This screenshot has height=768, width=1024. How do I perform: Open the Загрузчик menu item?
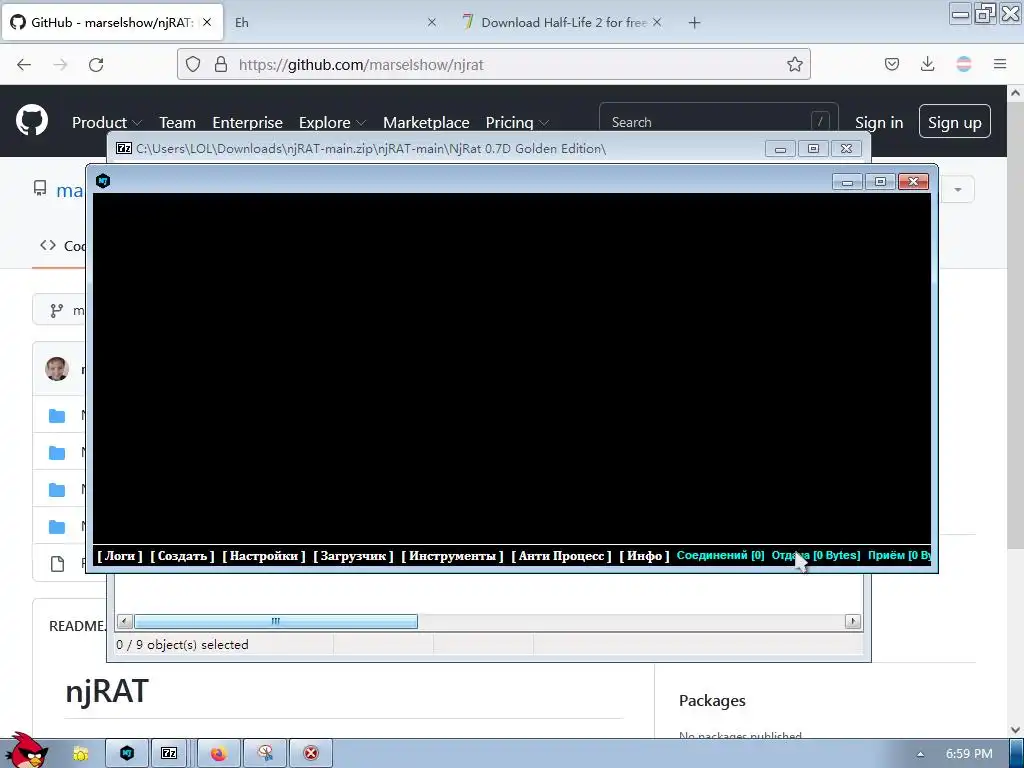tap(353, 556)
